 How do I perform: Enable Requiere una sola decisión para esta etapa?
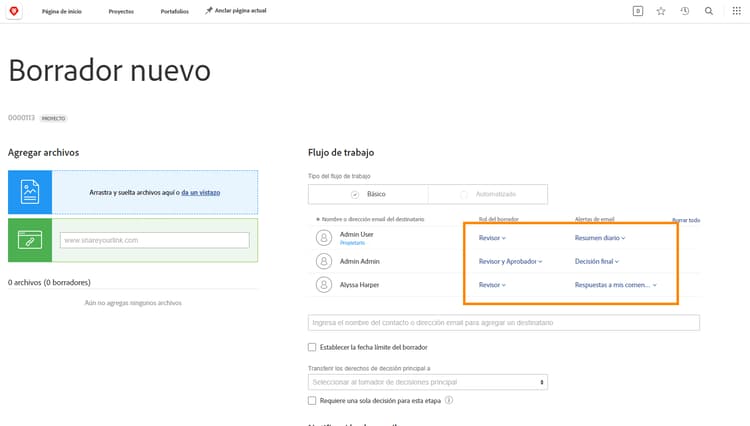(312, 401)
